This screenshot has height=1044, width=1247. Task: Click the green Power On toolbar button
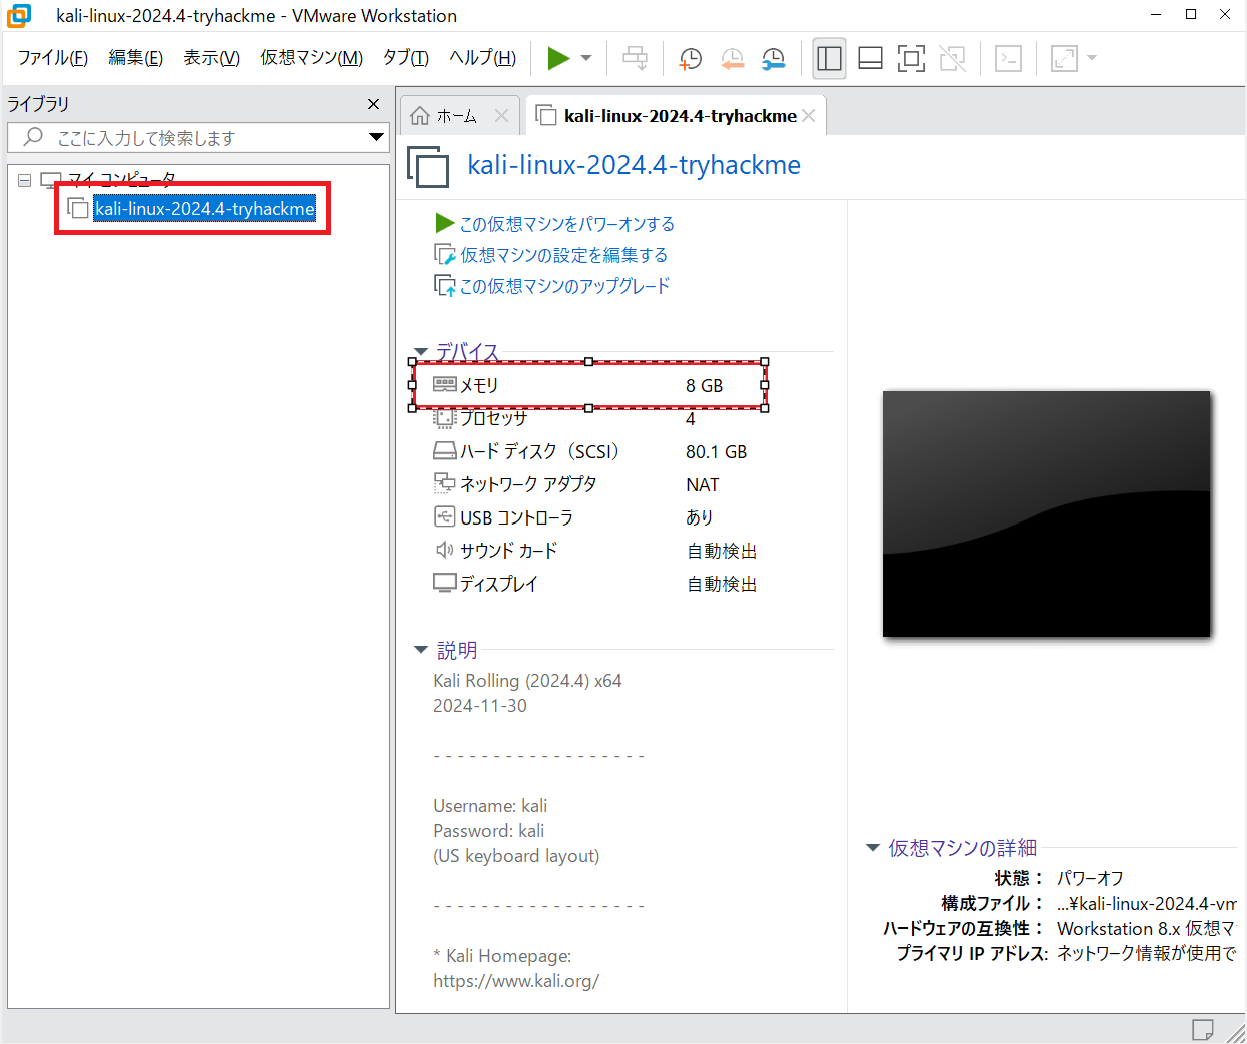tap(558, 58)
